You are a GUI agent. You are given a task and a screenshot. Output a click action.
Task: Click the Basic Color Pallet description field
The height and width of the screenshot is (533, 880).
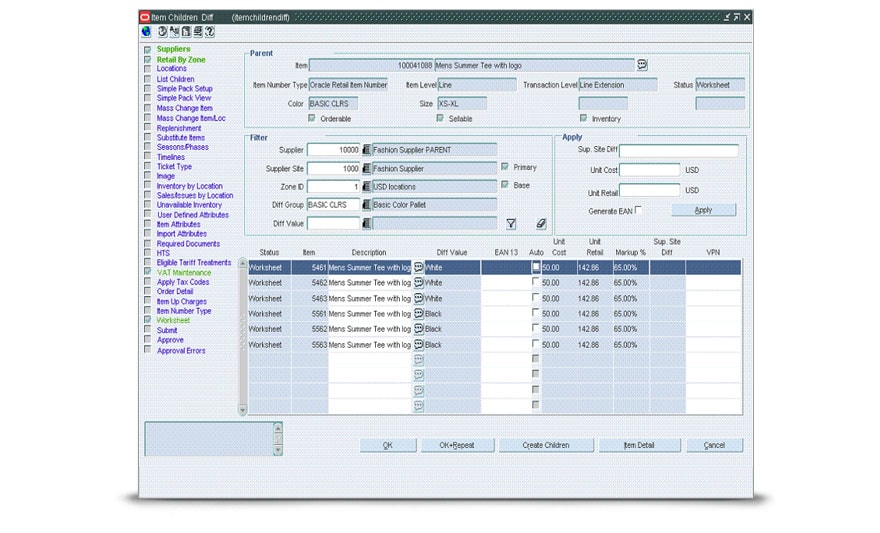(434, 205)
